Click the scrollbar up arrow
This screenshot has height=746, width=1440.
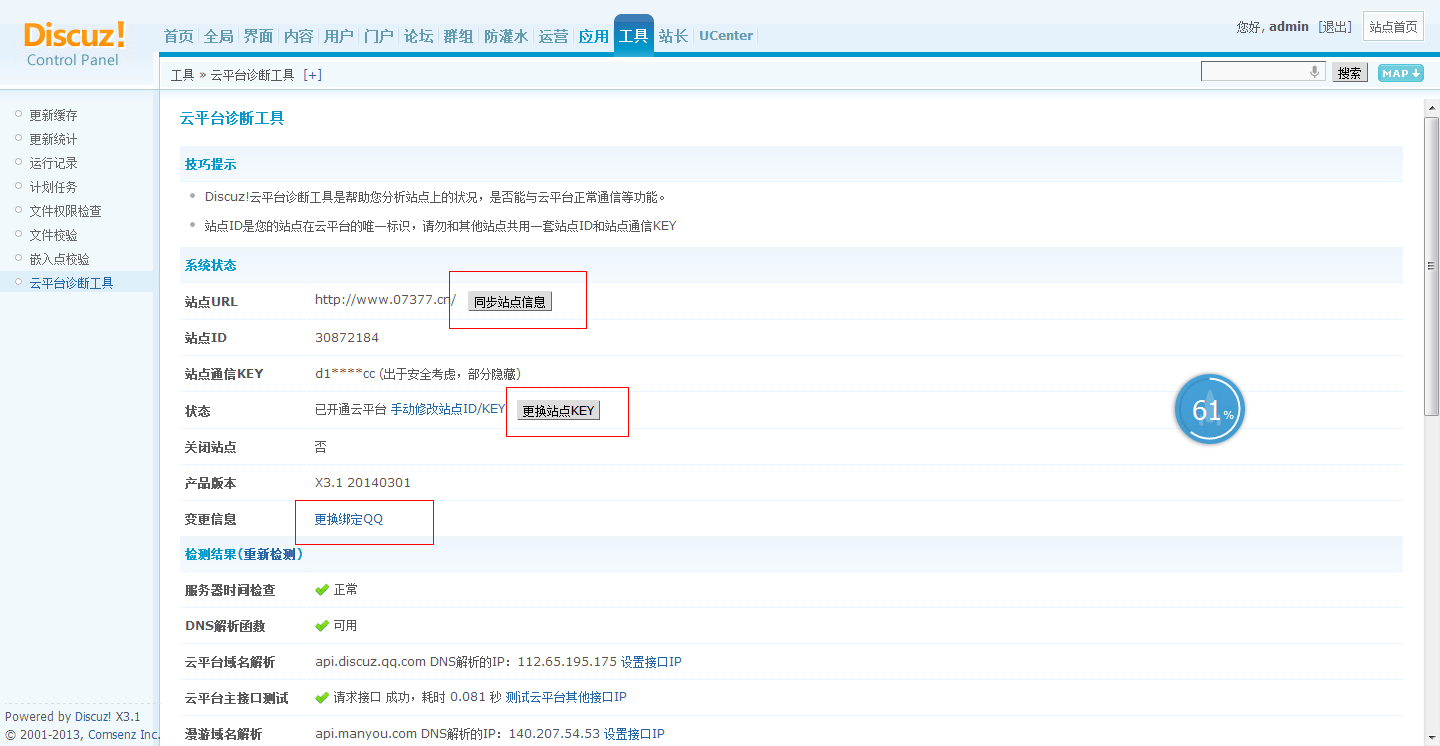point(1432,107)
